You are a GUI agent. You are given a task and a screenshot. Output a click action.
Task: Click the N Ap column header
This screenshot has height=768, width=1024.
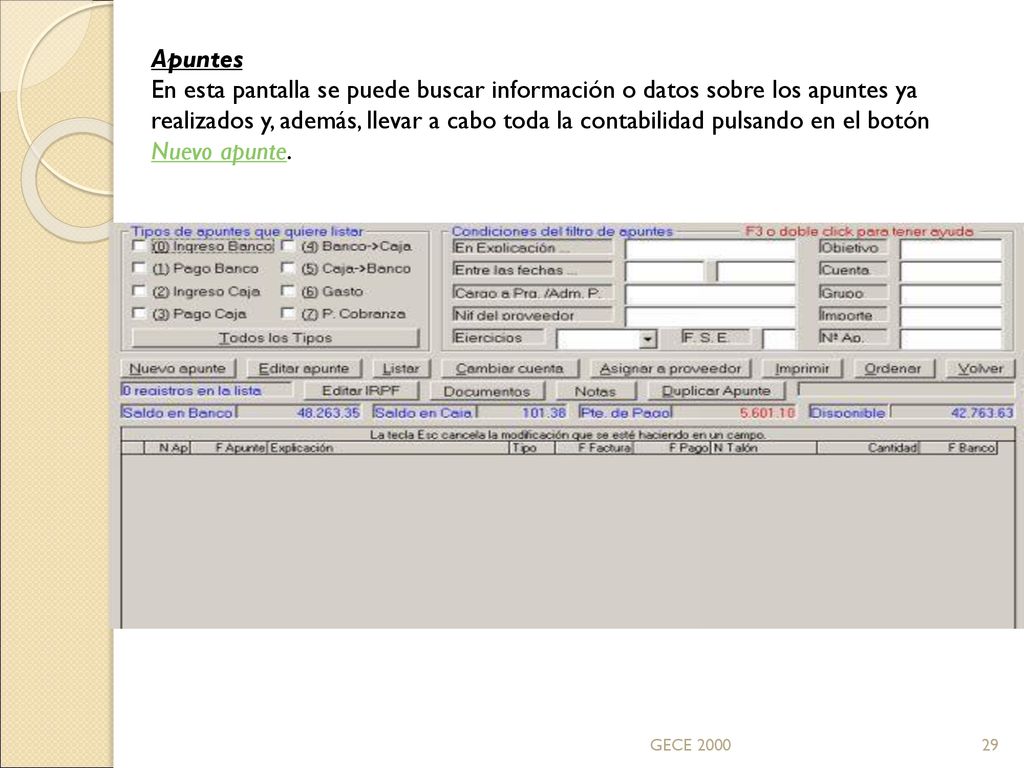tap(167, 448)
